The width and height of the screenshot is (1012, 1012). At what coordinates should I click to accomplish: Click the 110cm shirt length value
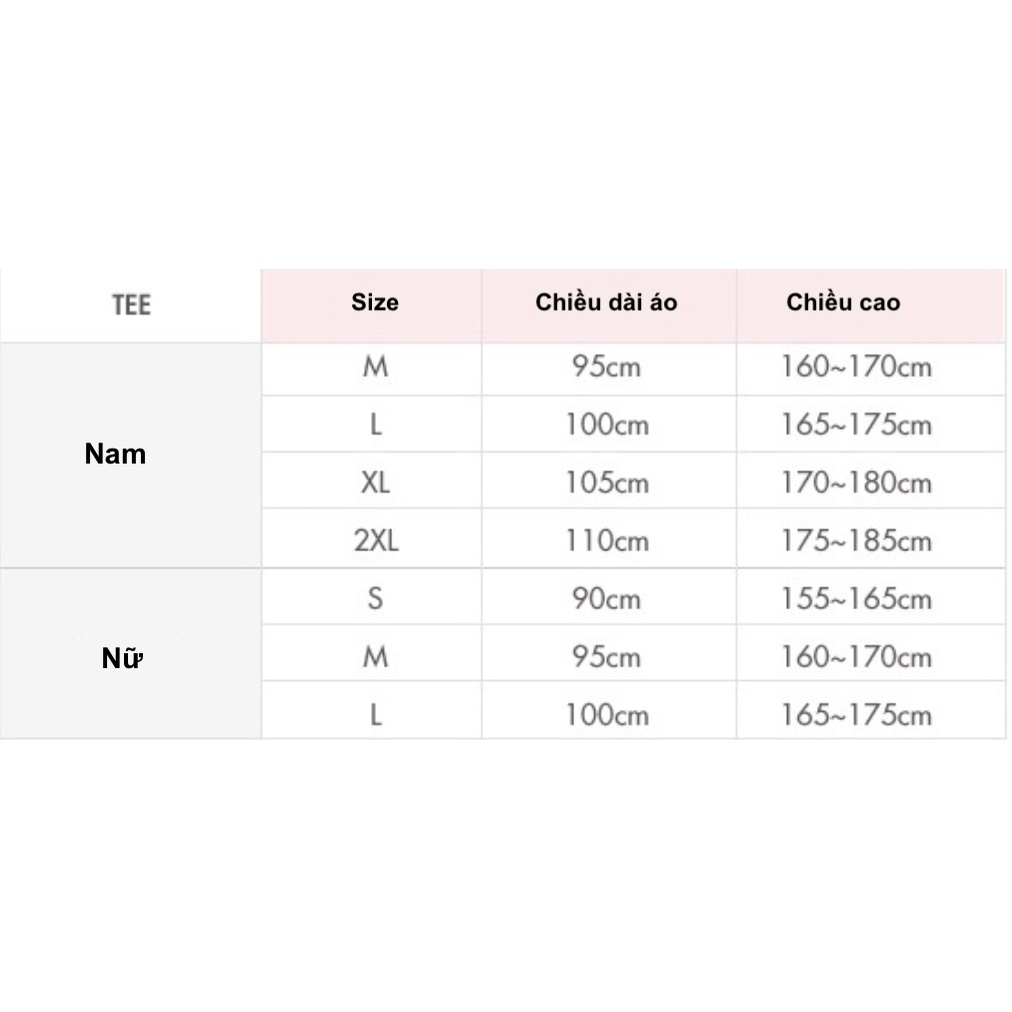606,541
